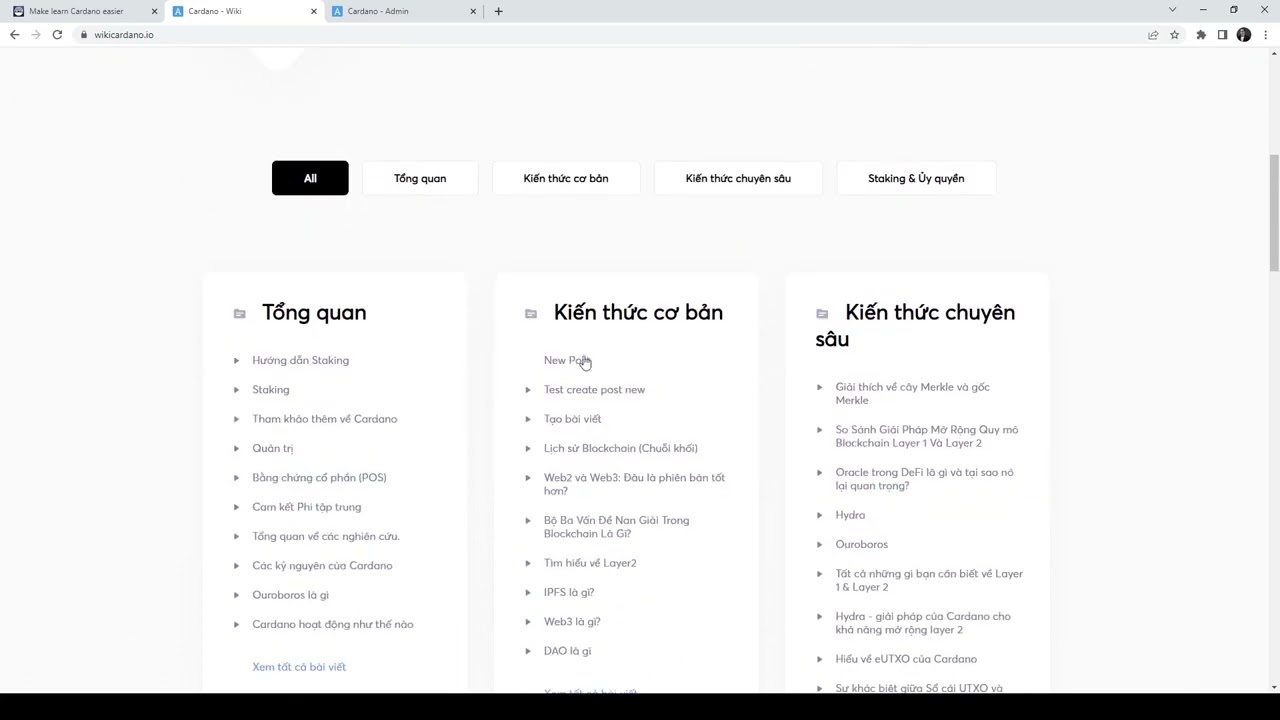Click the page vertical scrollbar
The width and height of the screenshot is (1280, 720).
pyautogui.click(x=1274, y=212)
